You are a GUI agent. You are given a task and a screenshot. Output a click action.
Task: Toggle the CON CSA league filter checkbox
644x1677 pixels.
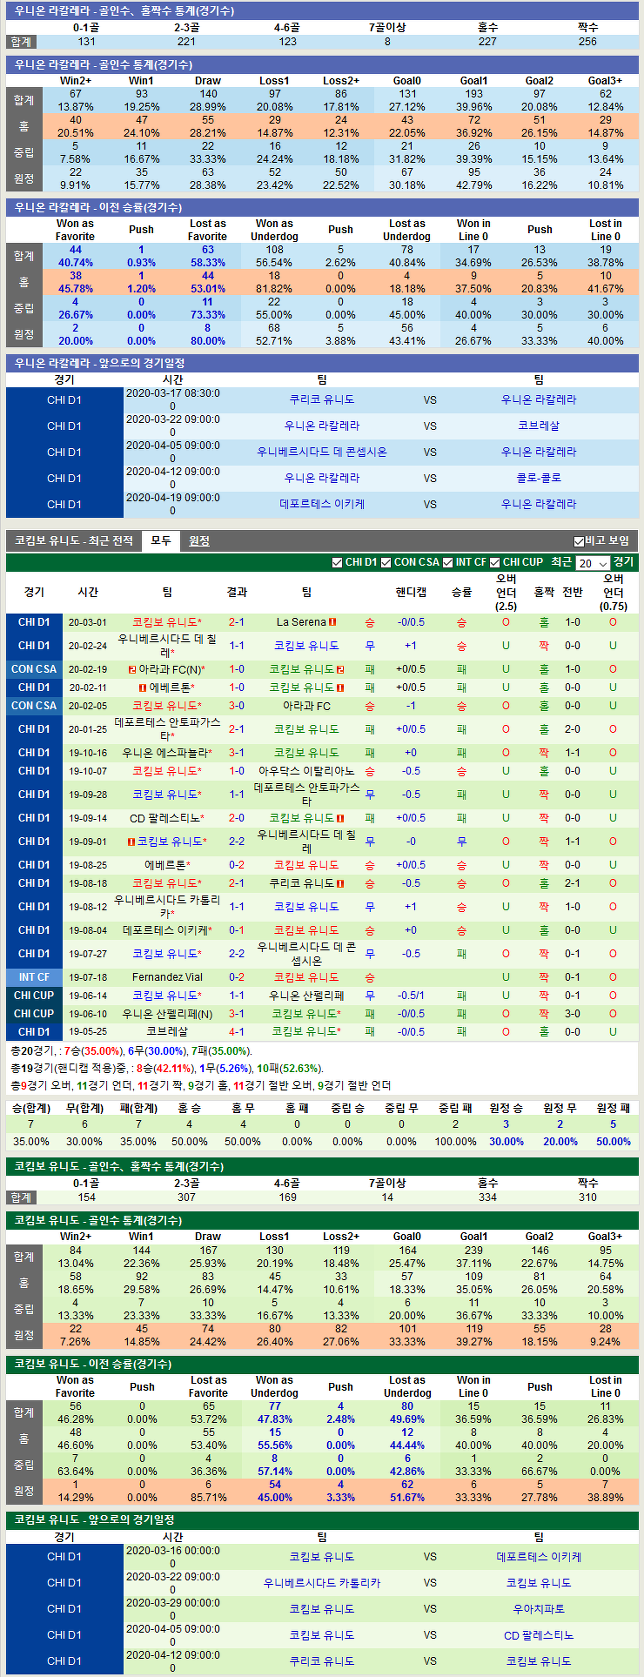pos(386,563)
